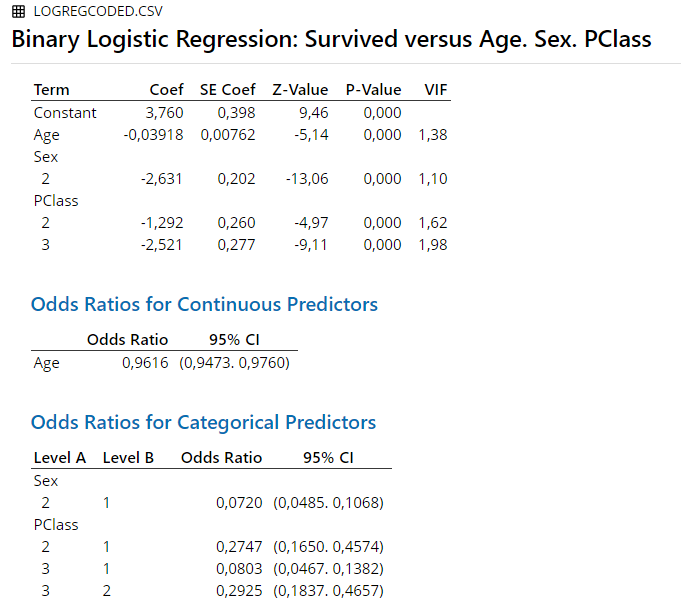Select the SE Coef column header

[228, 90]
